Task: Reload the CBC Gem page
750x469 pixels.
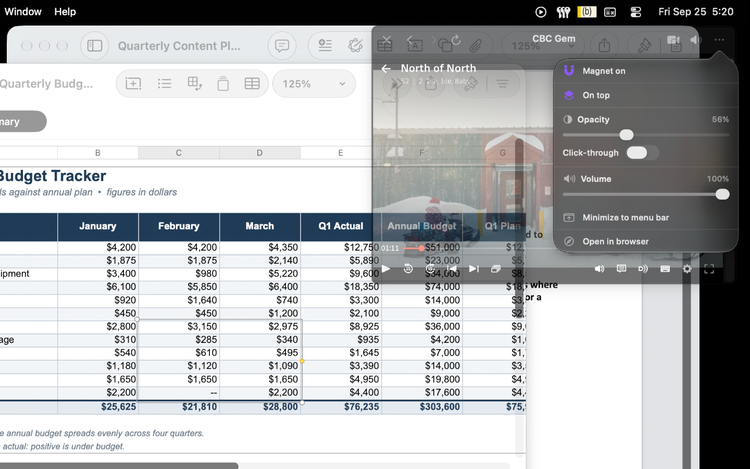Action: click(456, 40)
